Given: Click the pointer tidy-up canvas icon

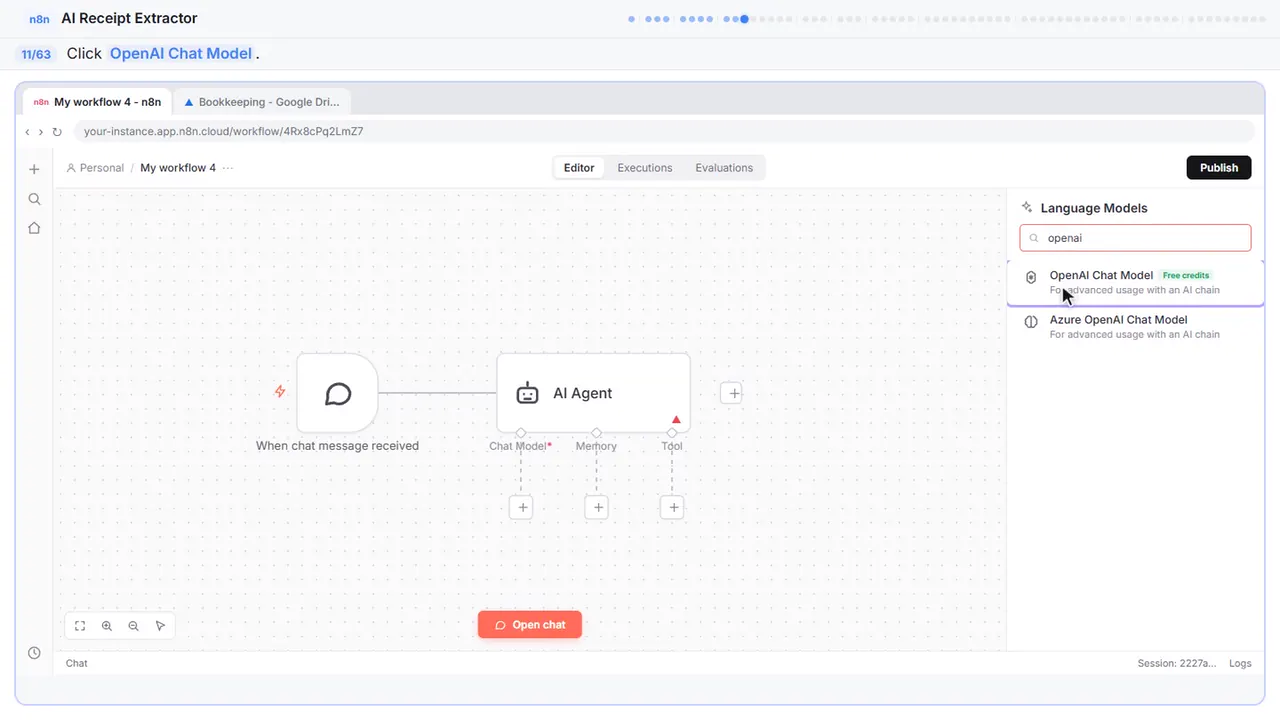Looking at the screenshot, I should pyautogui.click(x=161, y=626).
